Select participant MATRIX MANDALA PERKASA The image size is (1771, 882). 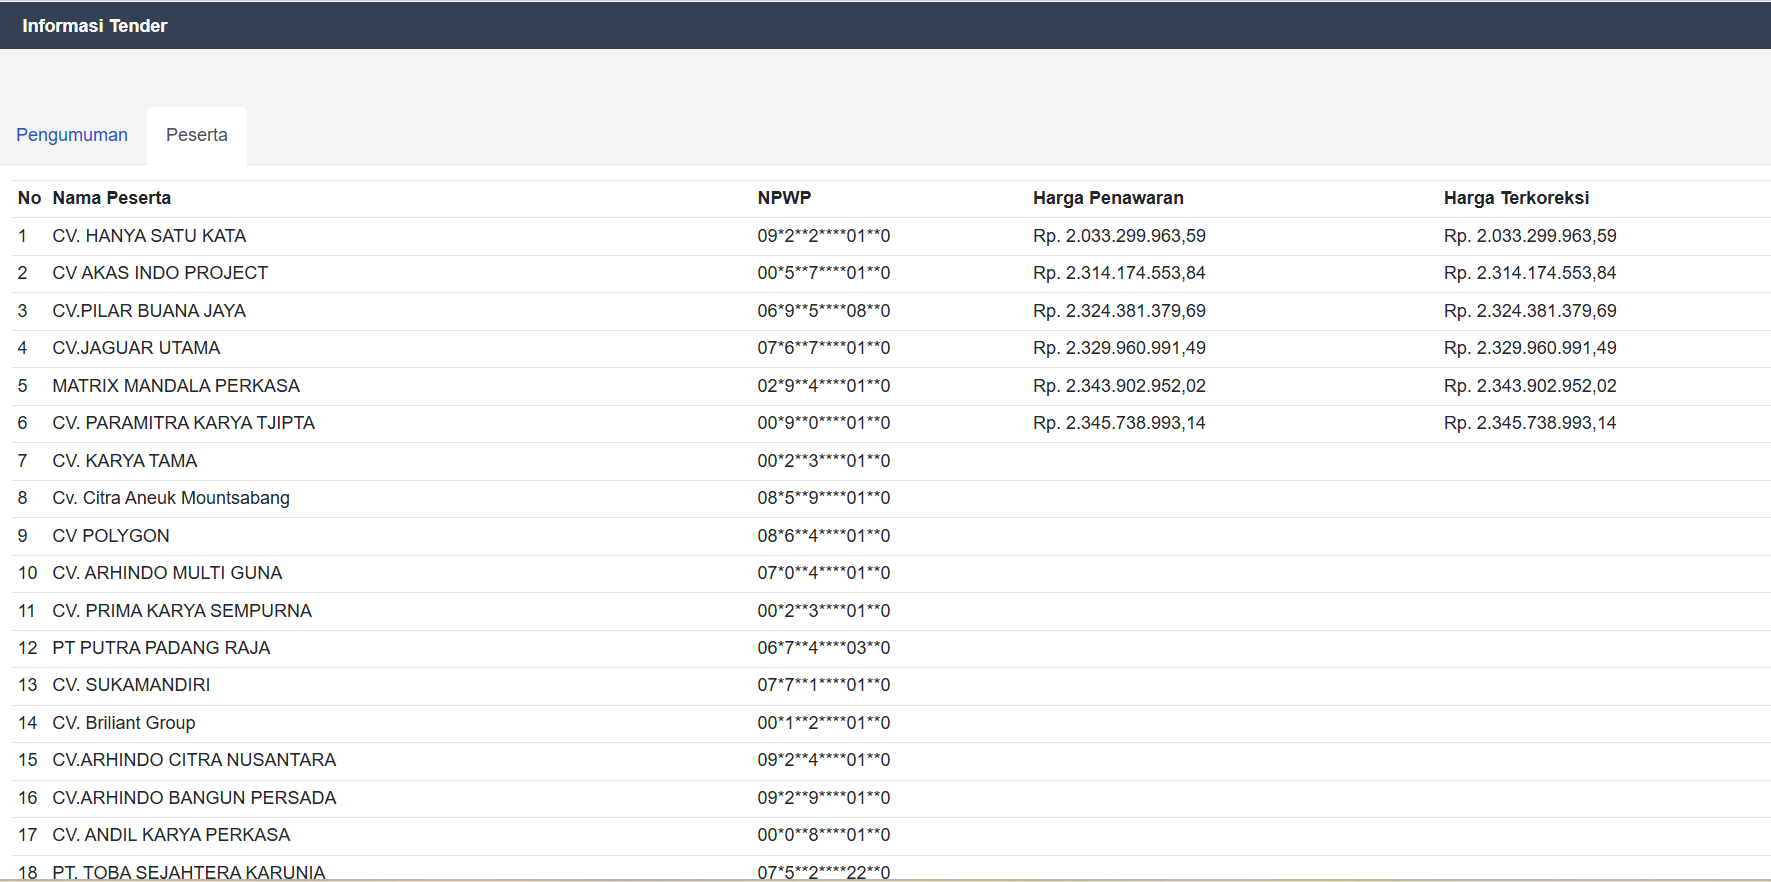point(176,386)
